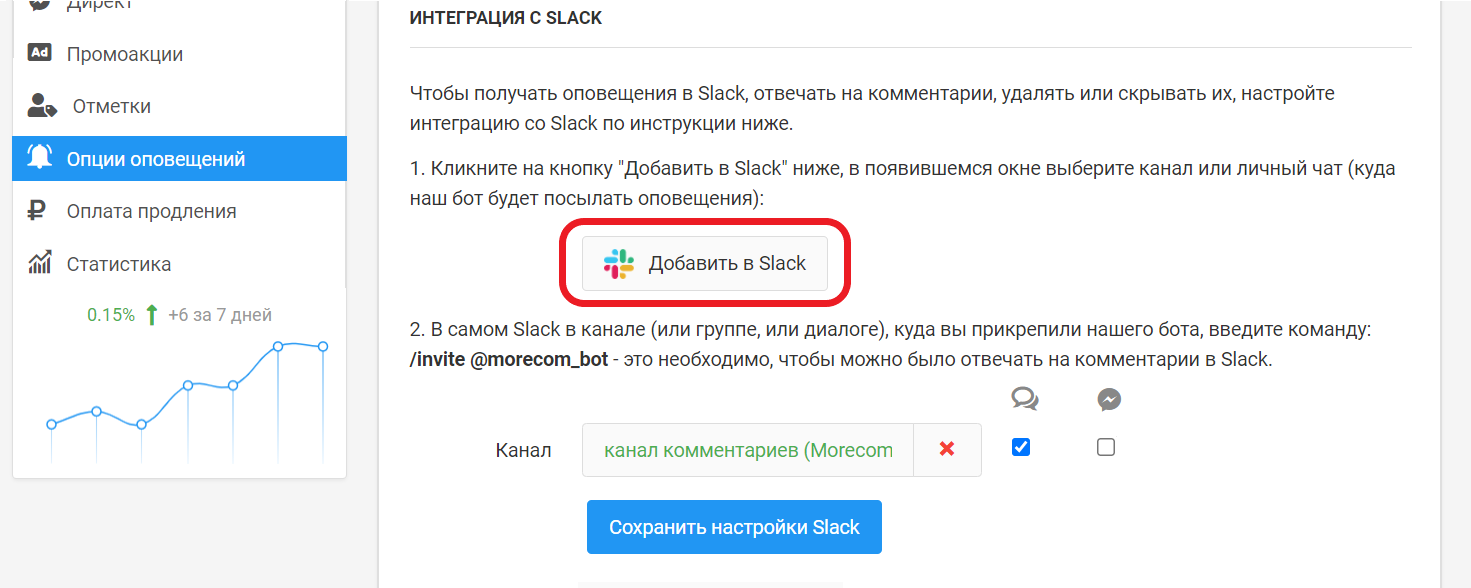Click the last data point on the graph

pos(321,345)
